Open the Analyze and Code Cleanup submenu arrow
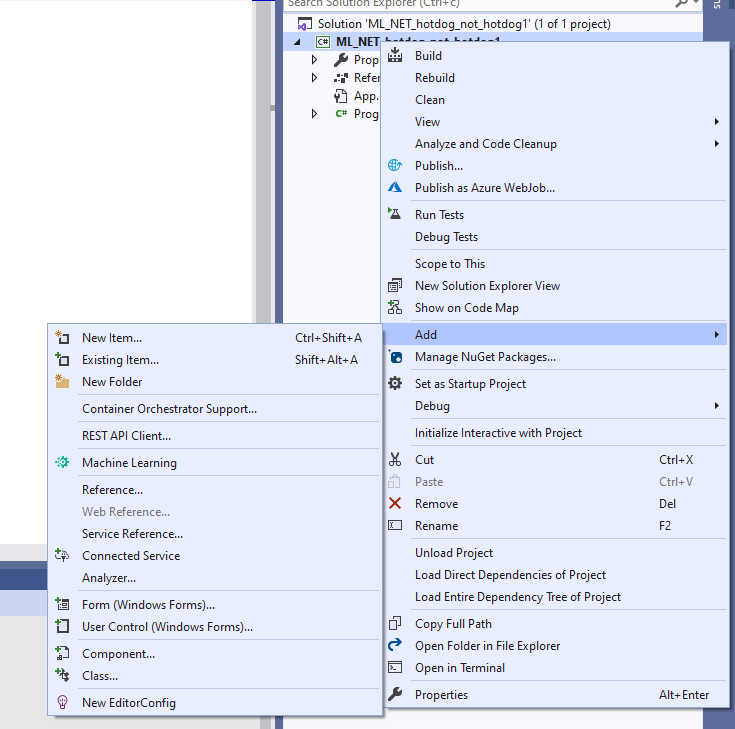 (x=716, y=143)
